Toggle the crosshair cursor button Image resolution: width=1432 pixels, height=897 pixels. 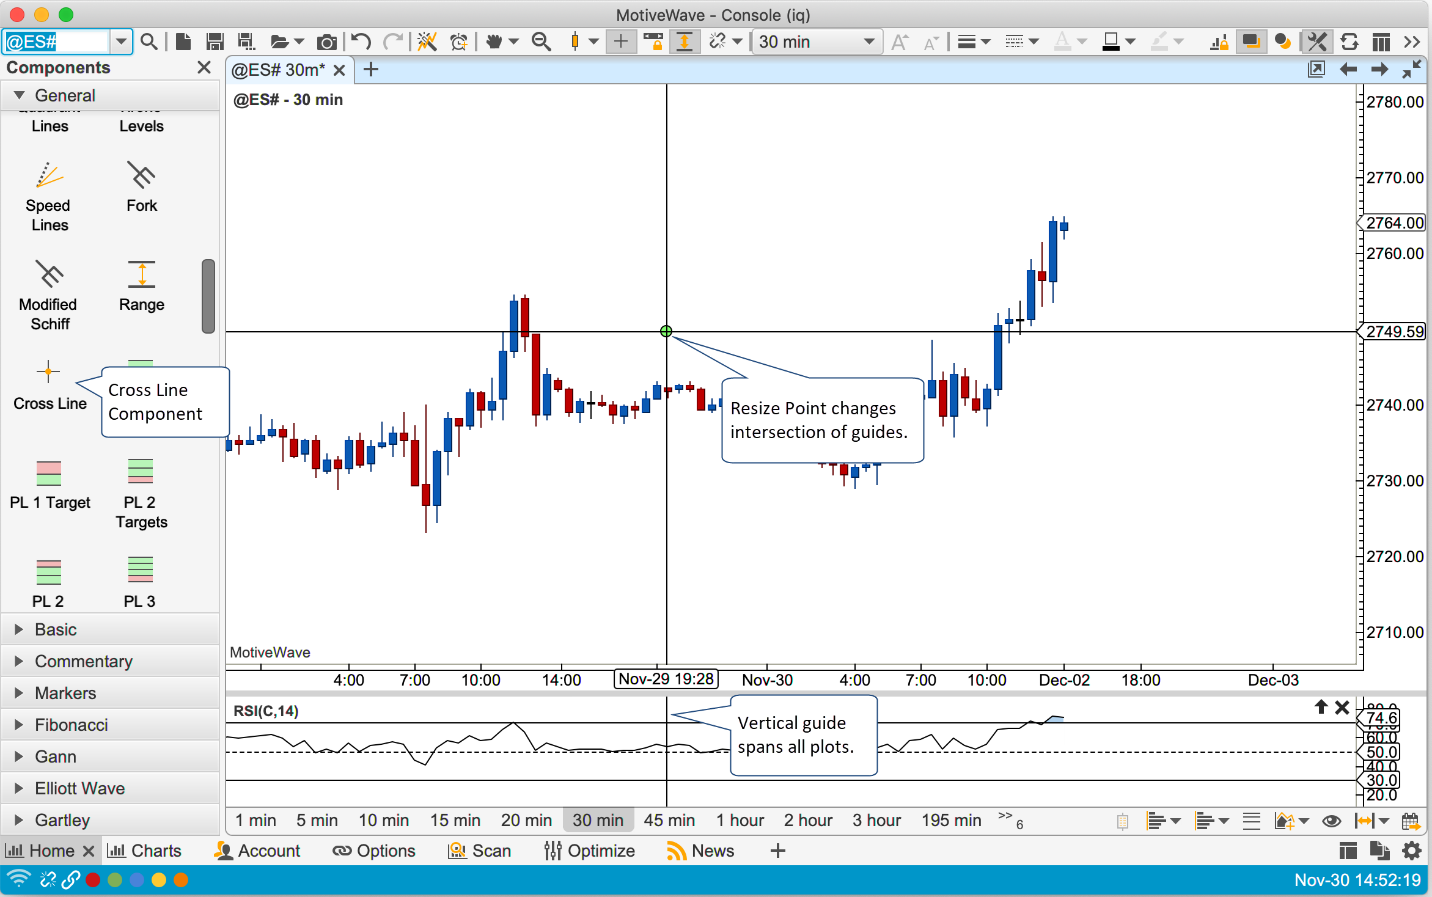(x=621, y=42)
